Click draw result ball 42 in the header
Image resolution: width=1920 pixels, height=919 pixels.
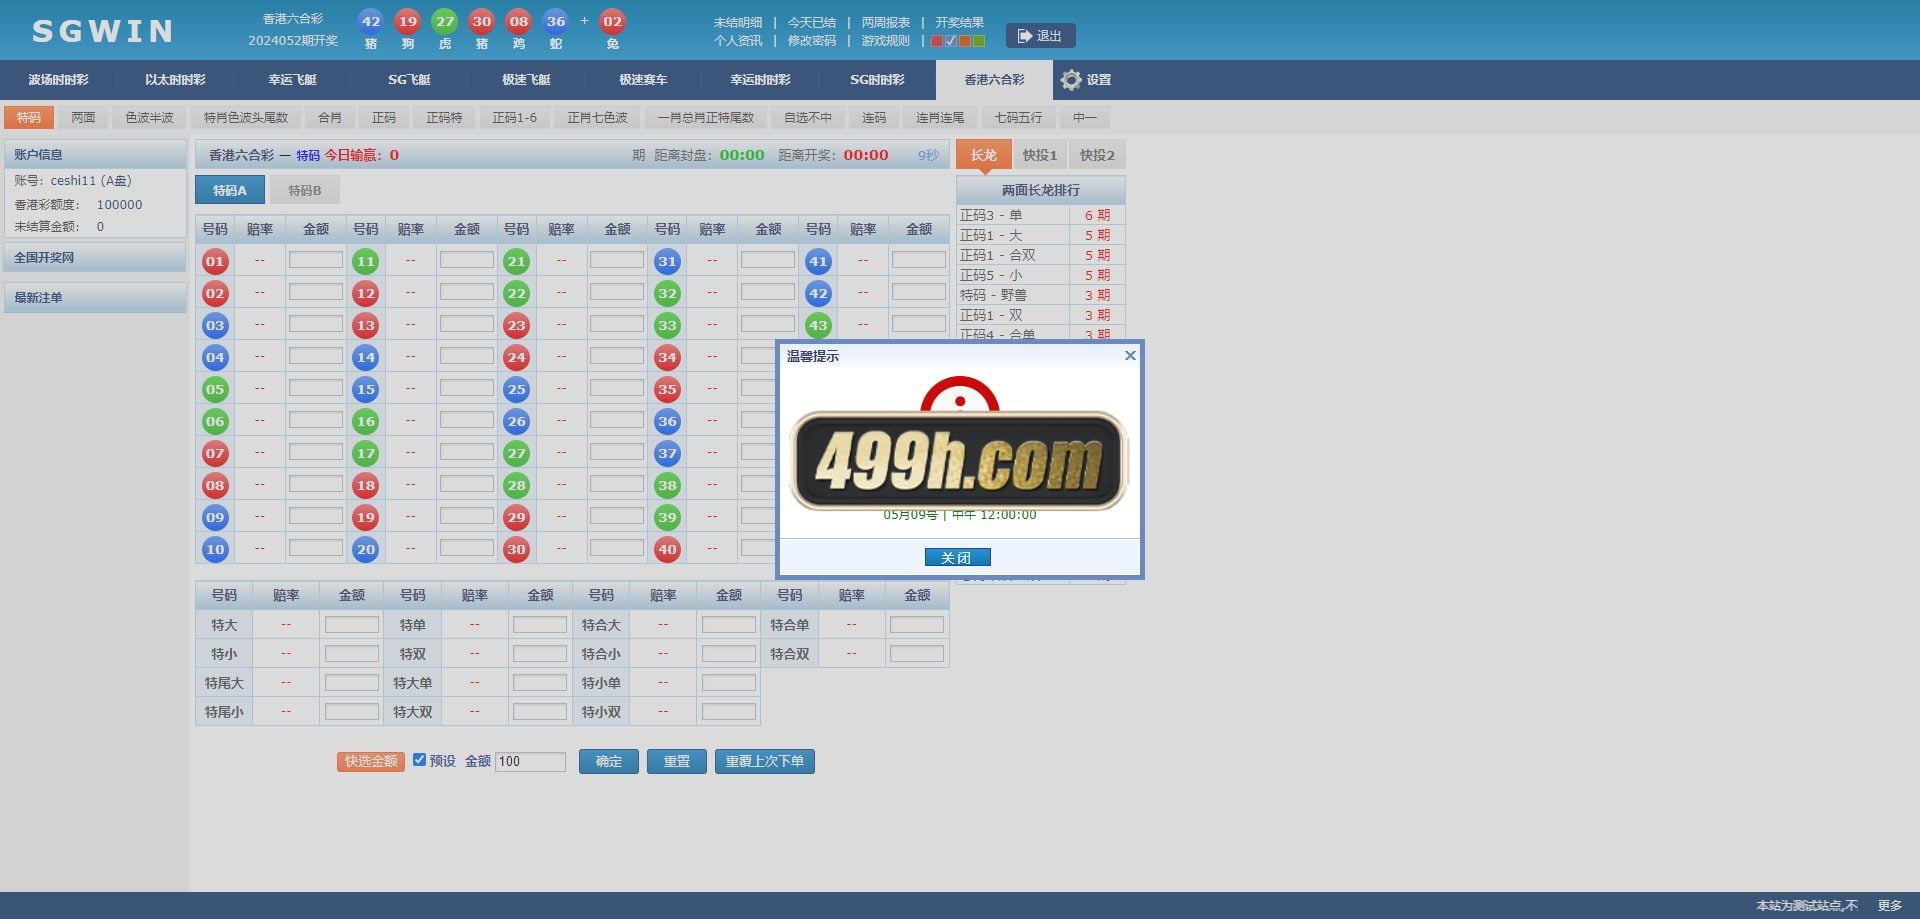click(x=371, y=21)
